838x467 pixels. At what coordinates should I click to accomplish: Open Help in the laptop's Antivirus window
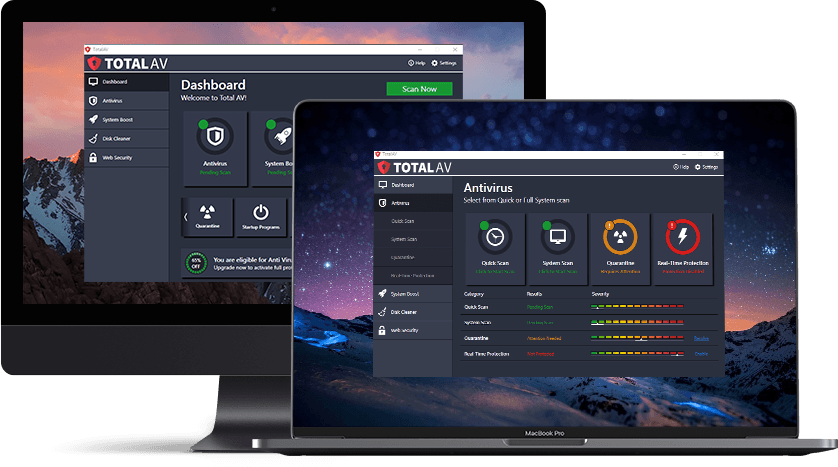click(x=681, y=167)
